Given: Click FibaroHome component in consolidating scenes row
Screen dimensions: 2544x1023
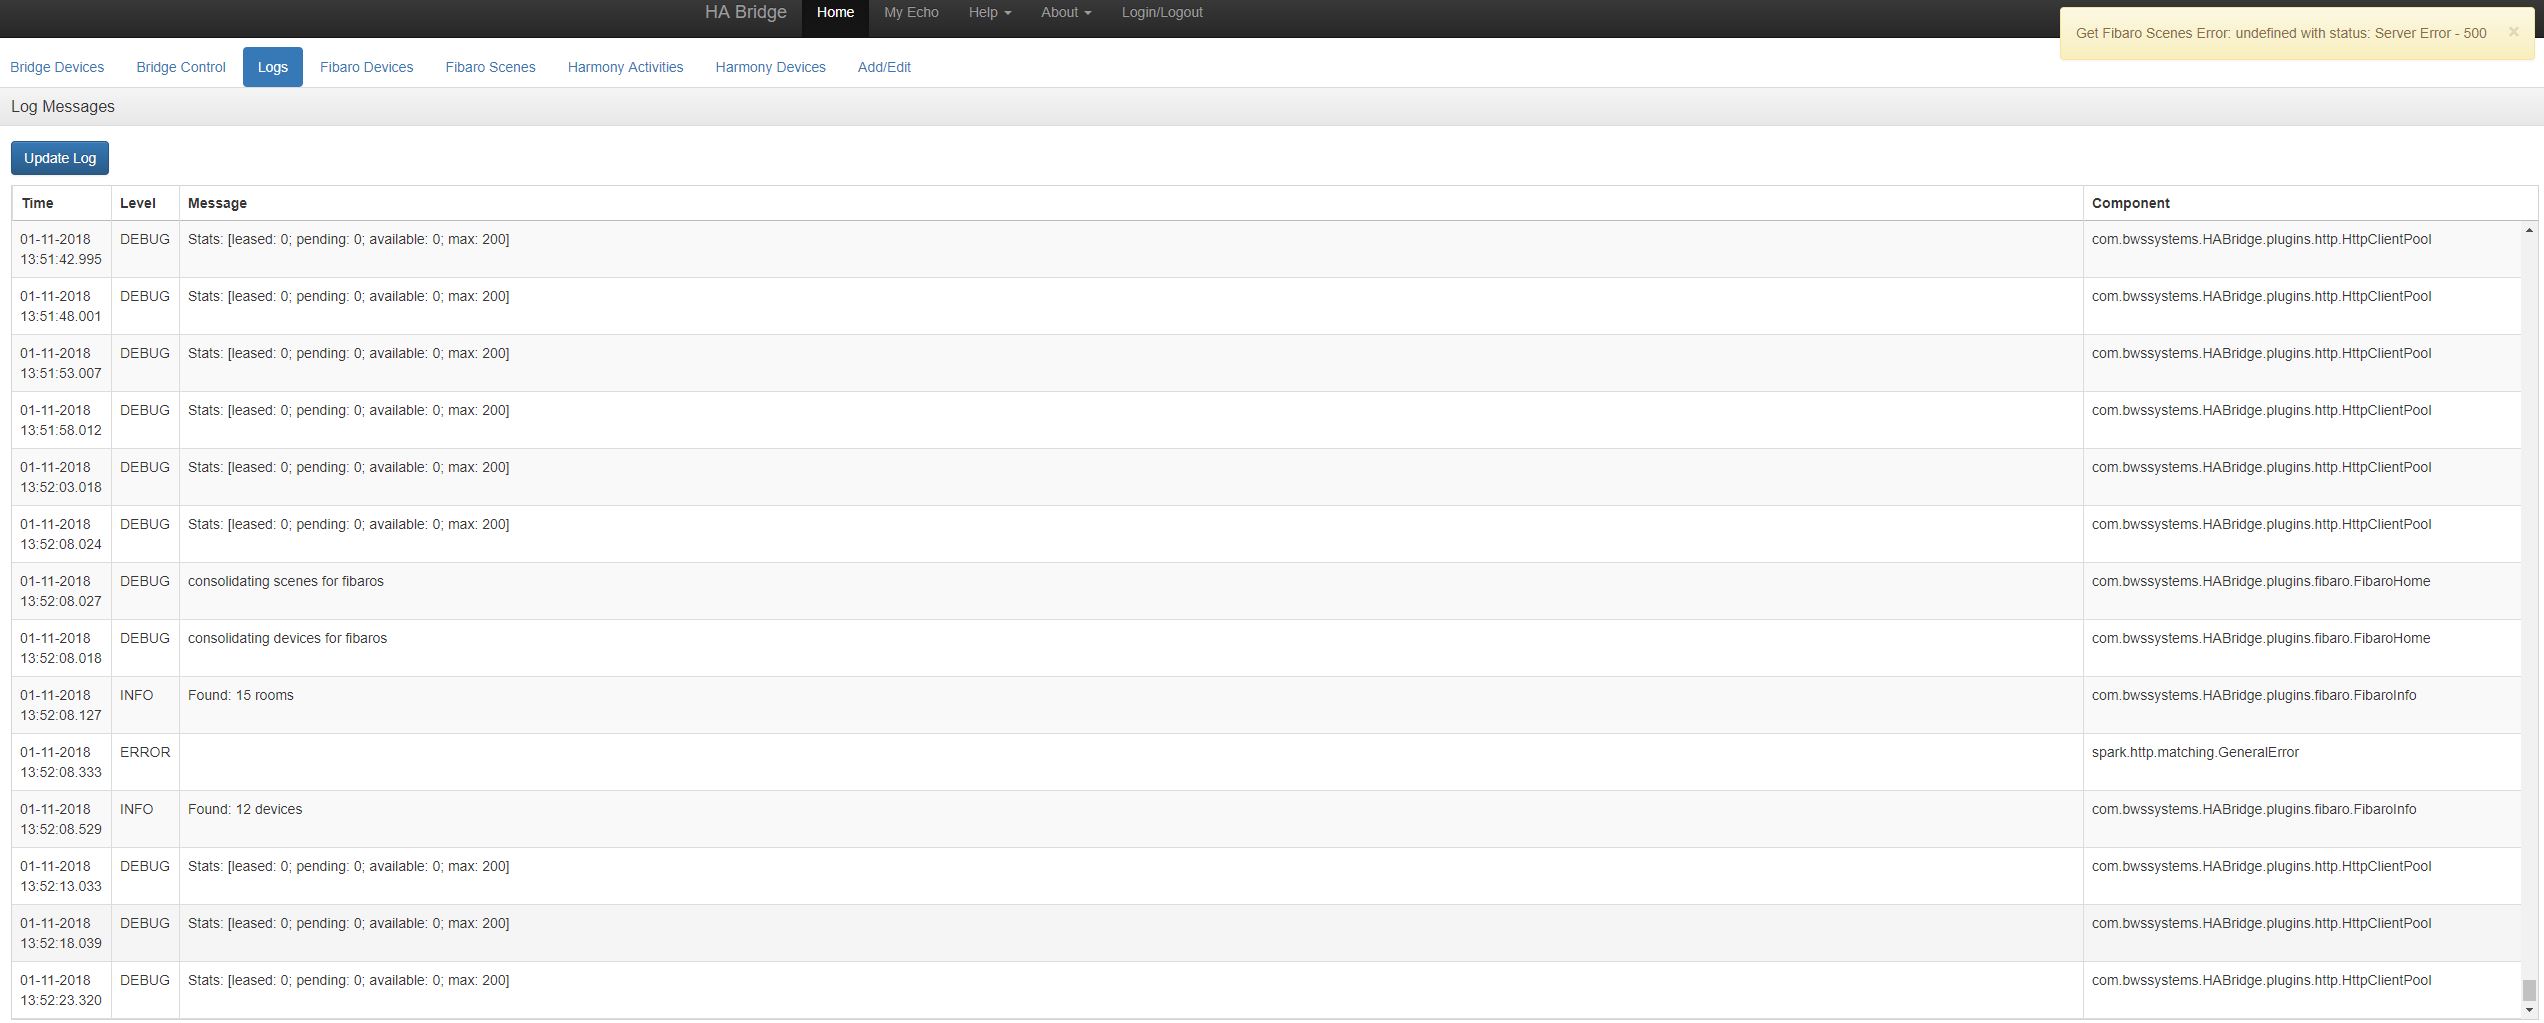Looking at the screenshot, I should point(2261,581).
